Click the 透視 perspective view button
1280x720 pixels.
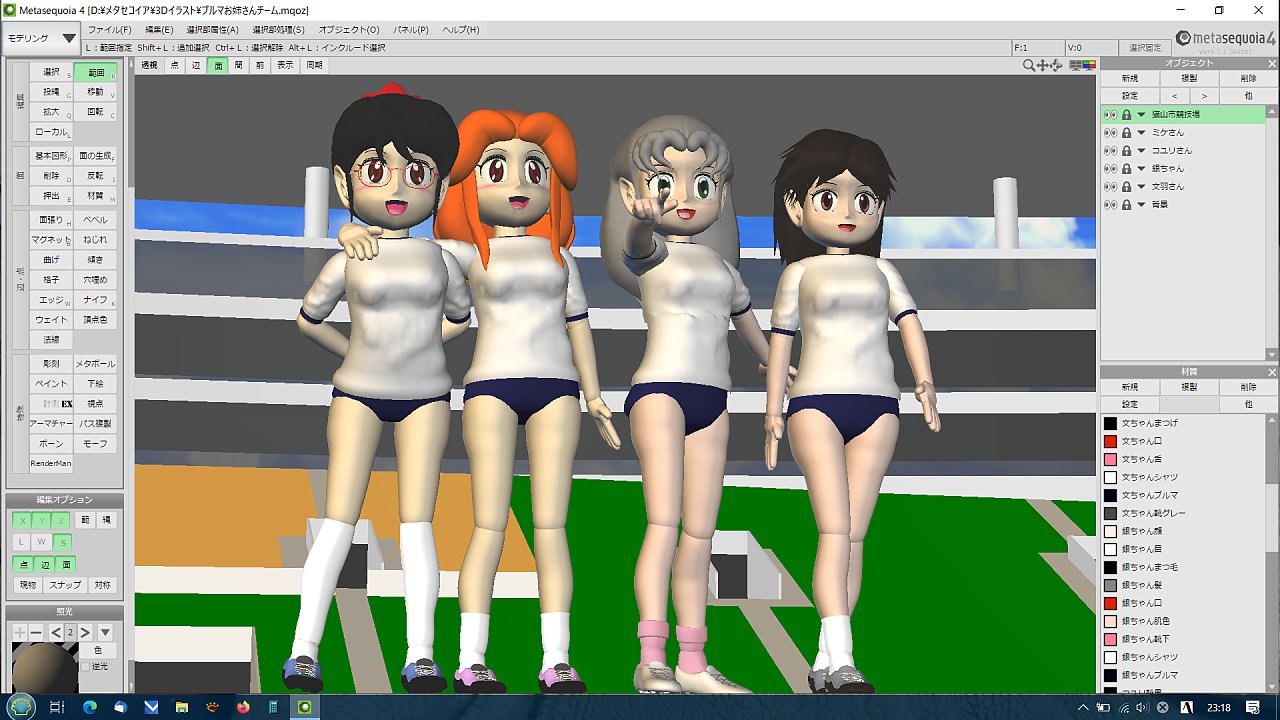click(x=149, y=65)
